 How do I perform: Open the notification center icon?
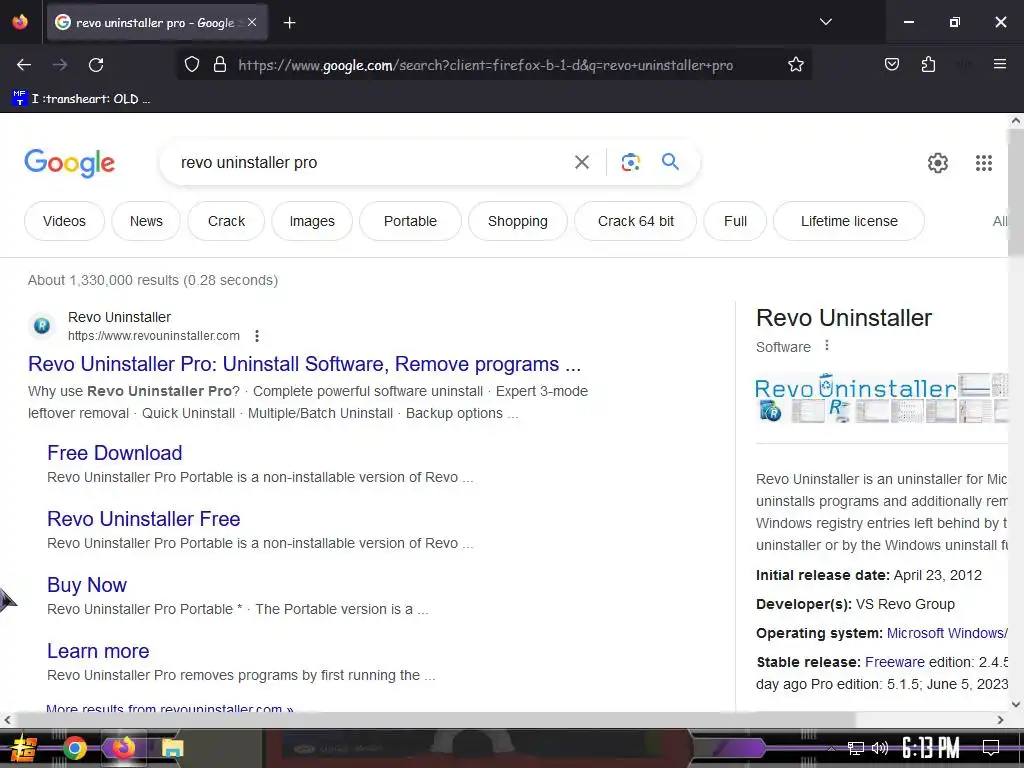(991, 748)
